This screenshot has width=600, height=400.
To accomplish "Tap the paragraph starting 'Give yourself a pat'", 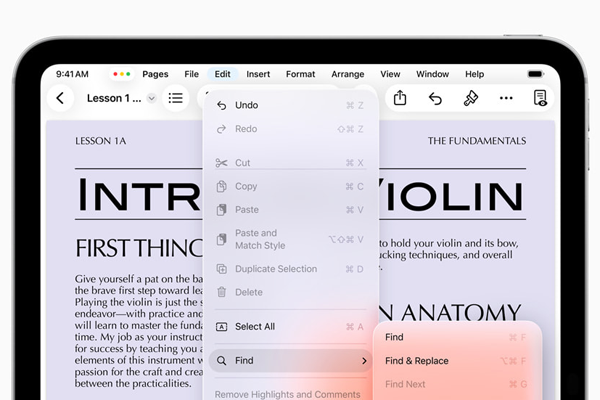I will coord(139,331).
